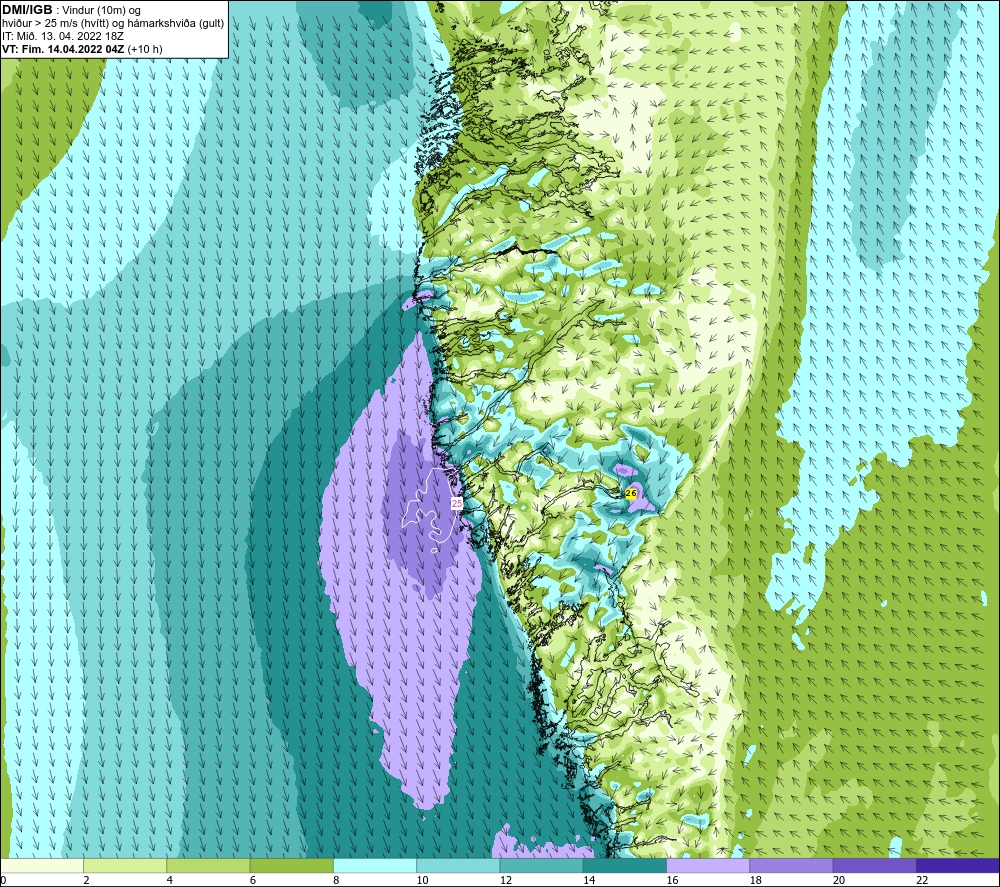
Task: Click the 'Vindur (10m) og' text
Action: click(x=101, y=11)
